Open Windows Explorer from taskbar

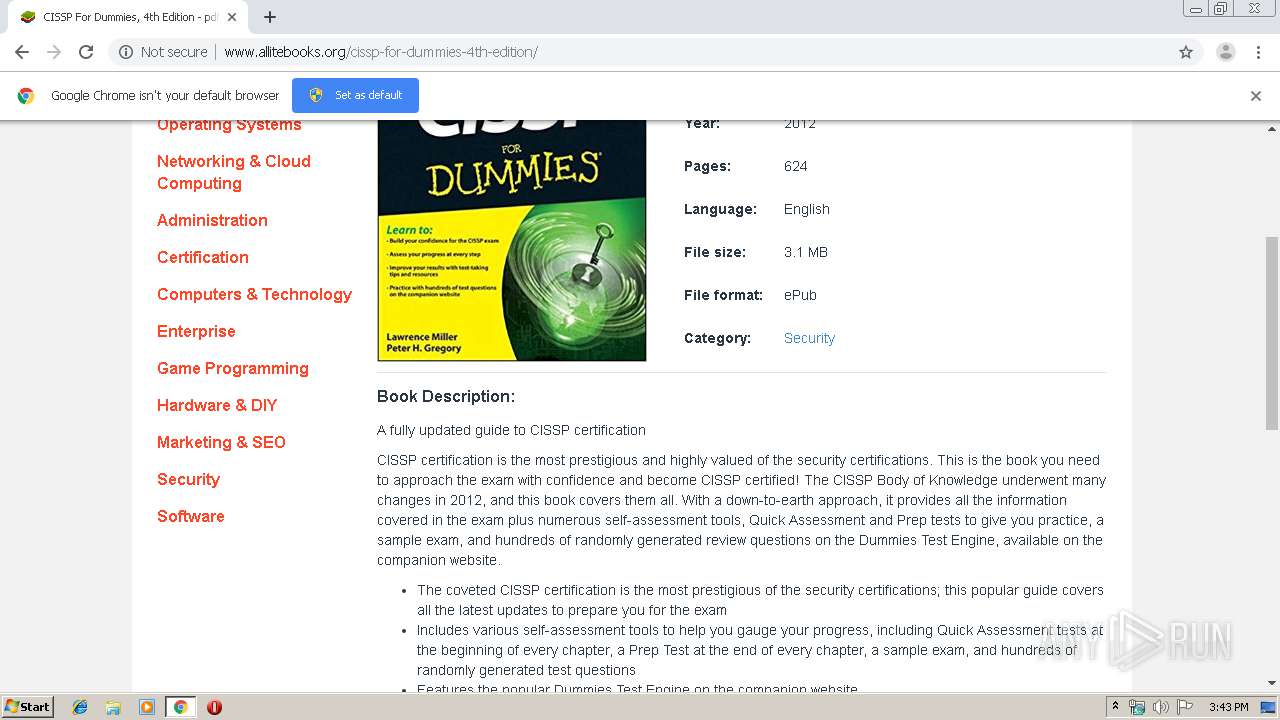tap(113, 707)
